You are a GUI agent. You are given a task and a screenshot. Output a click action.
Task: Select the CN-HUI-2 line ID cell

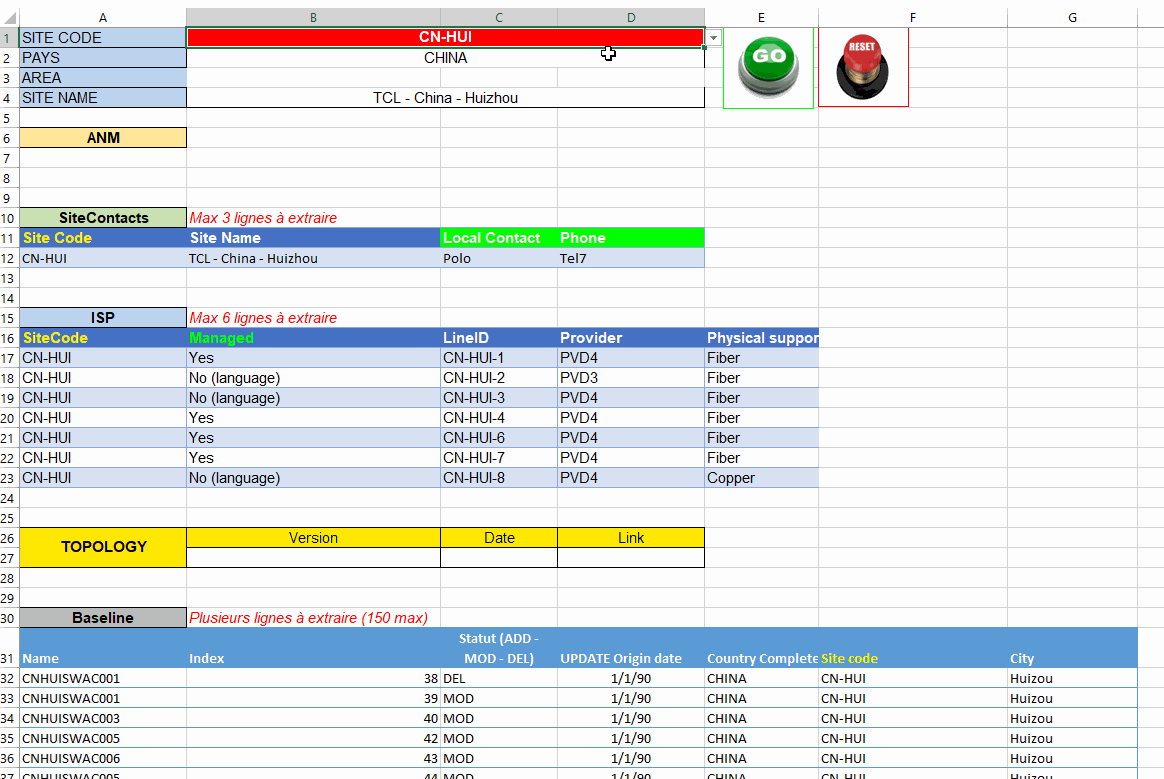[x=498, y=378]
